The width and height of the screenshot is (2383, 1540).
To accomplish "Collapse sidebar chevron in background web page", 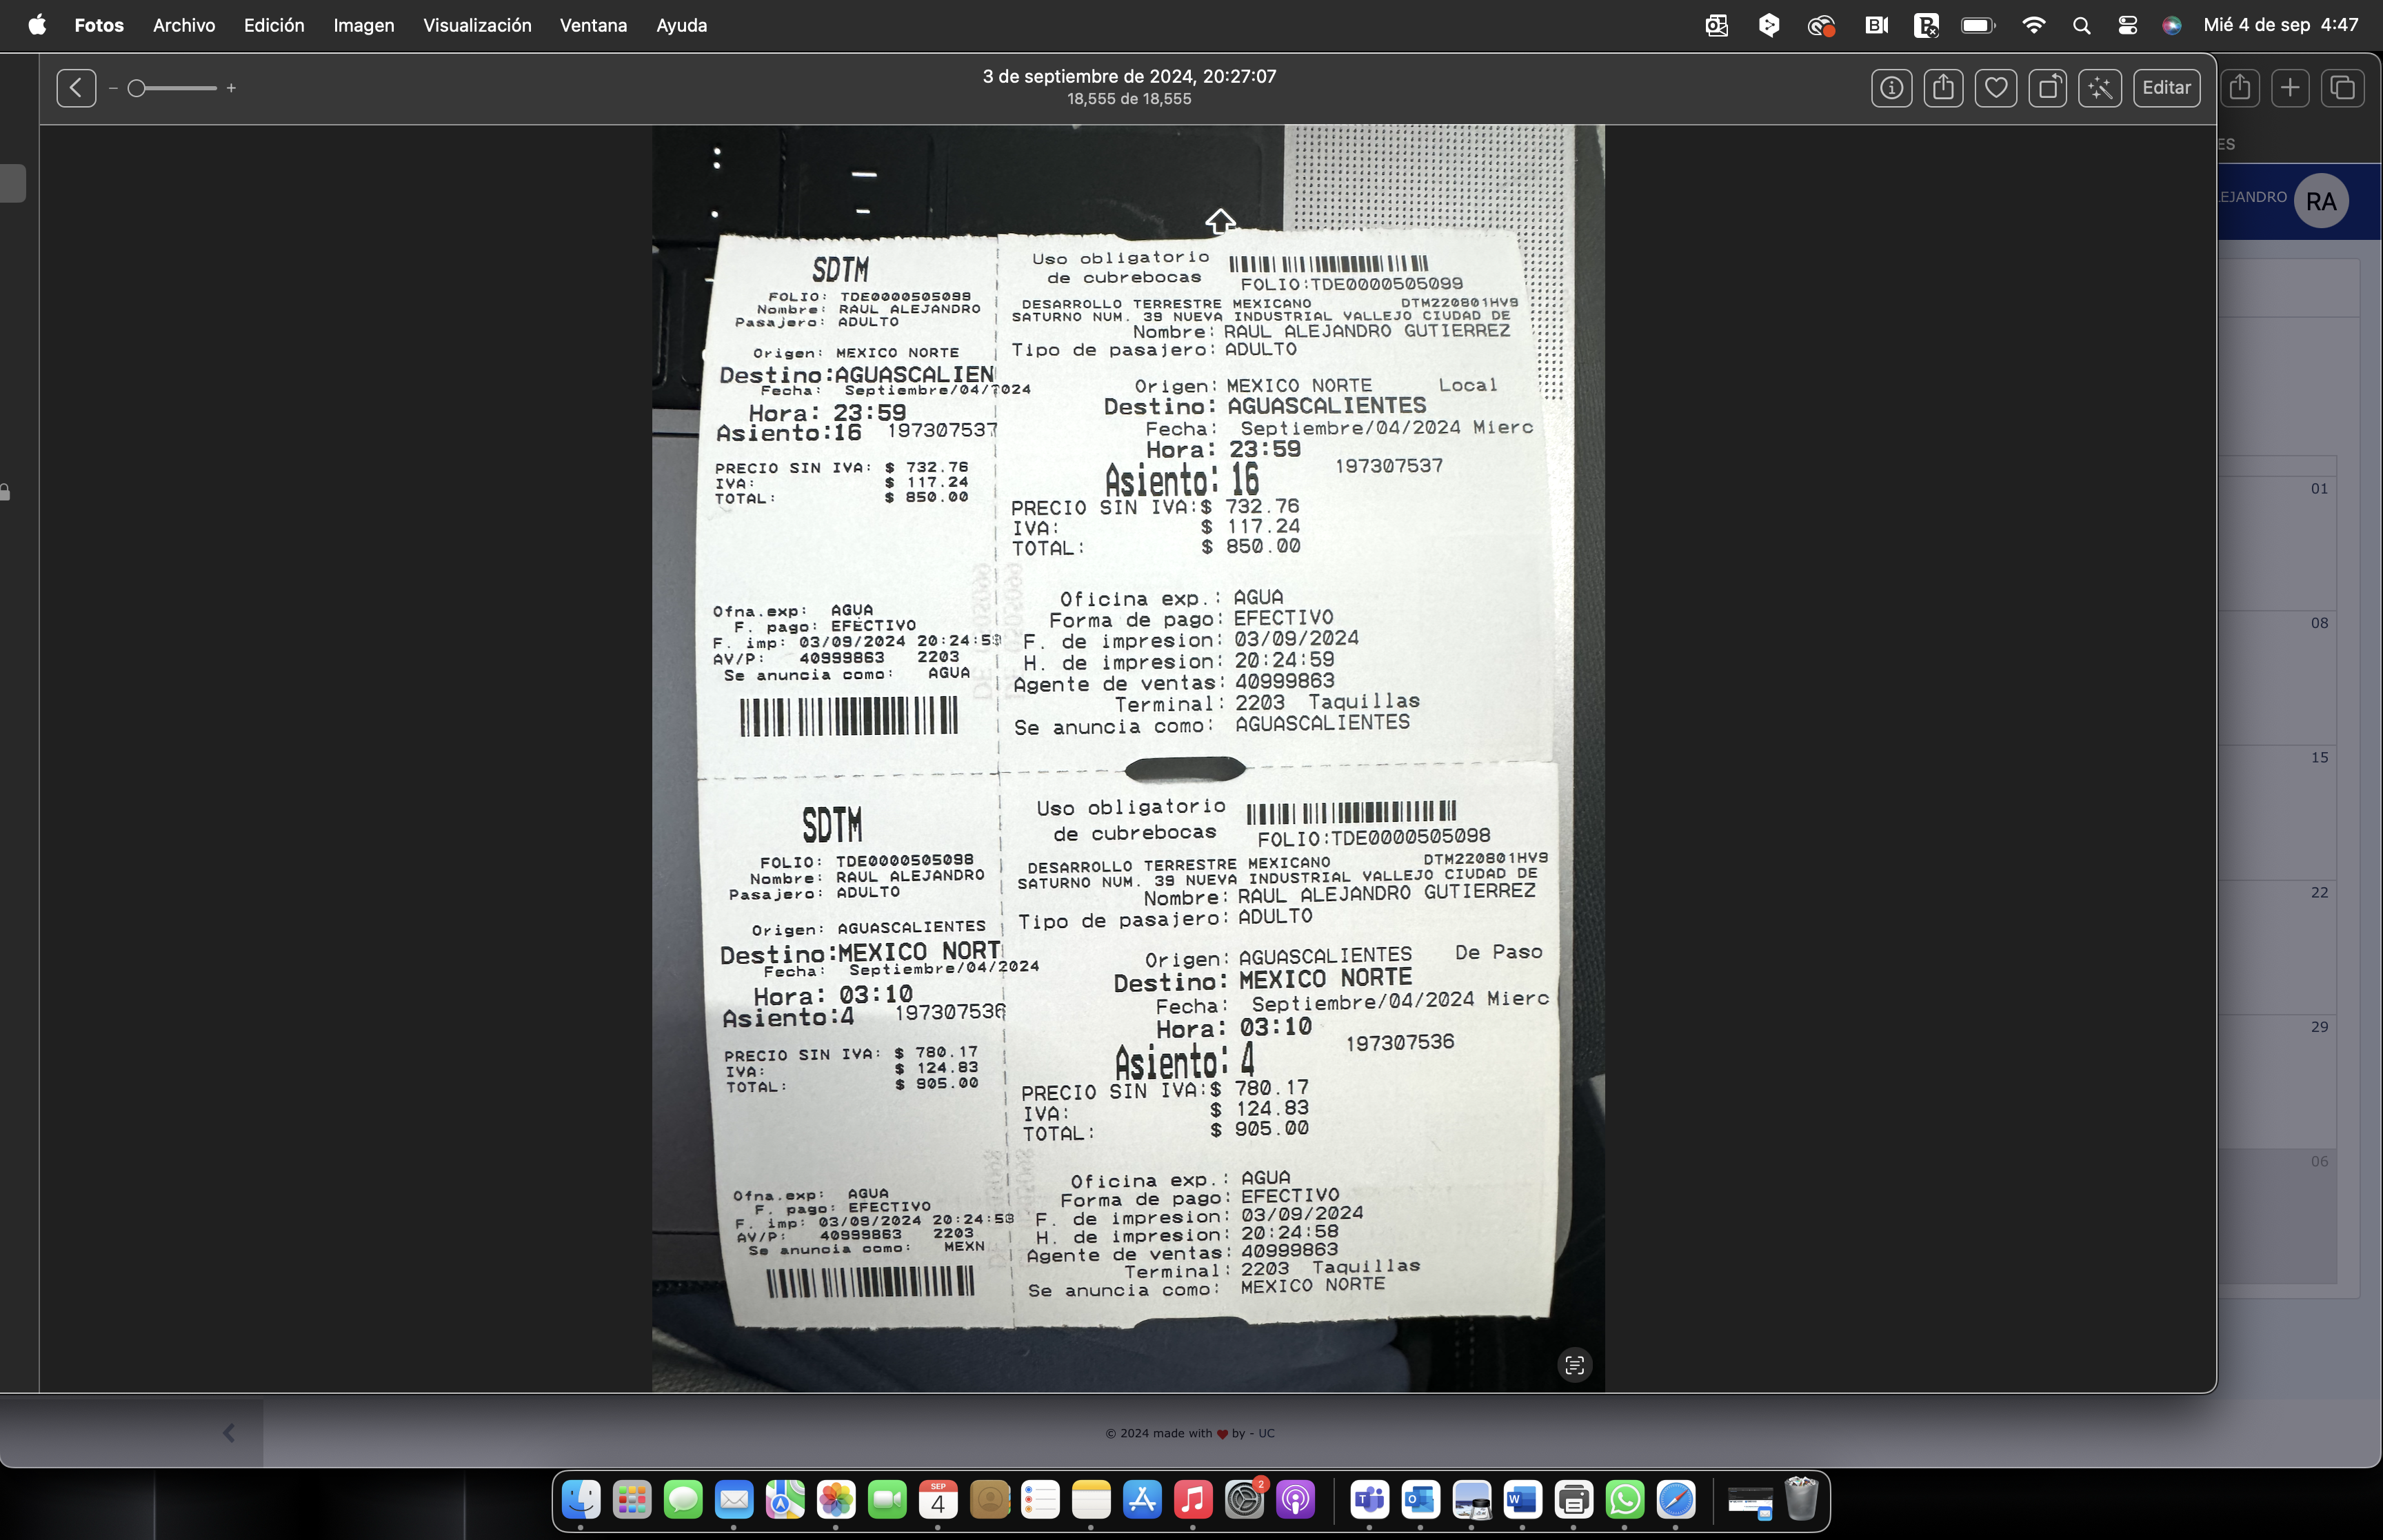I will pyautogui.click(x=229, y=1433).
